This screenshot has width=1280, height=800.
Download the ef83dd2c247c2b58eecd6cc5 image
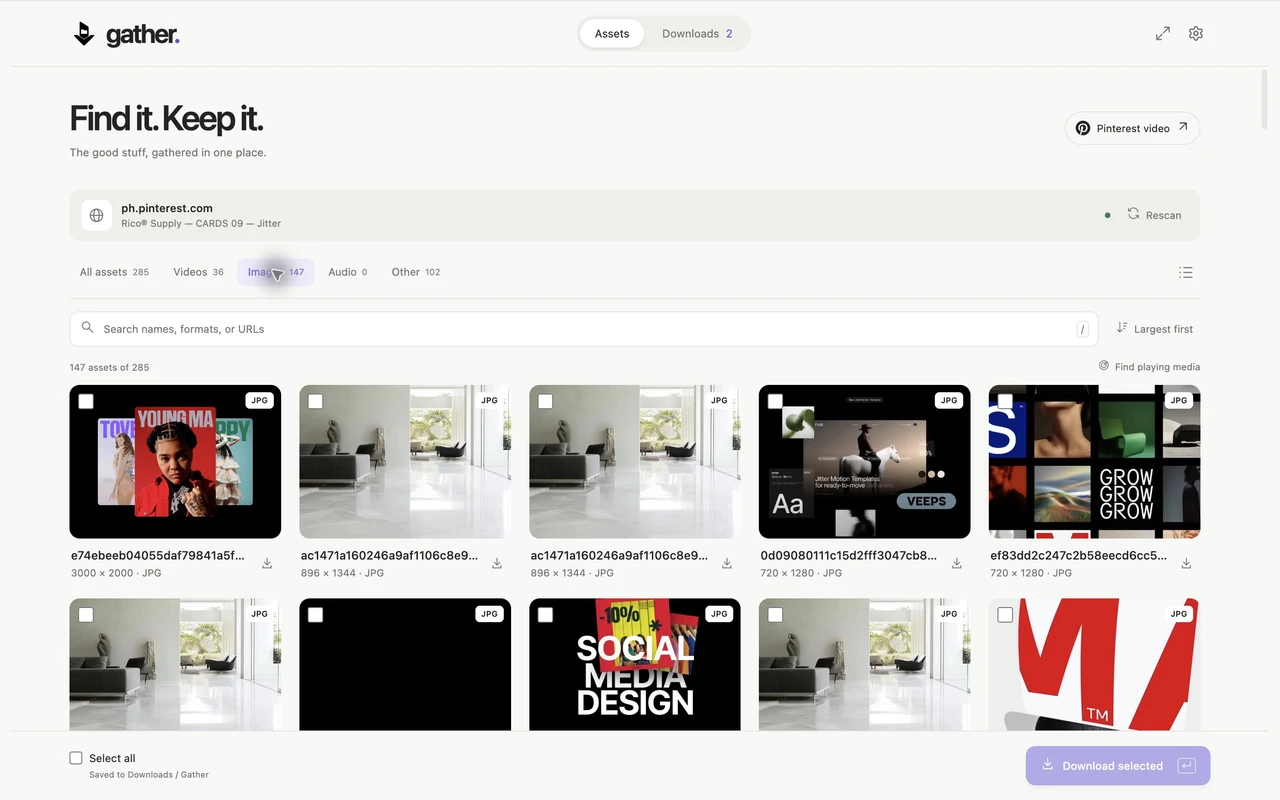click(x=1186, y=564)
